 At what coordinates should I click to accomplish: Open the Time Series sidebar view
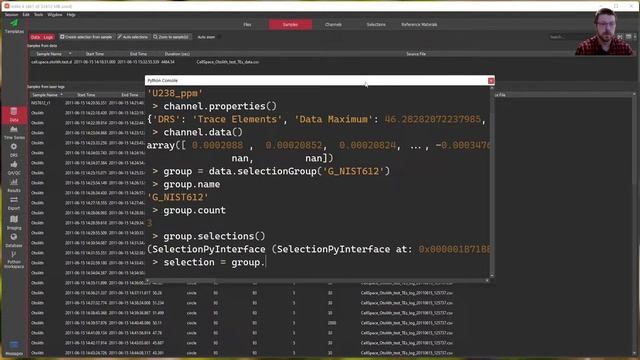pos(14,133)
